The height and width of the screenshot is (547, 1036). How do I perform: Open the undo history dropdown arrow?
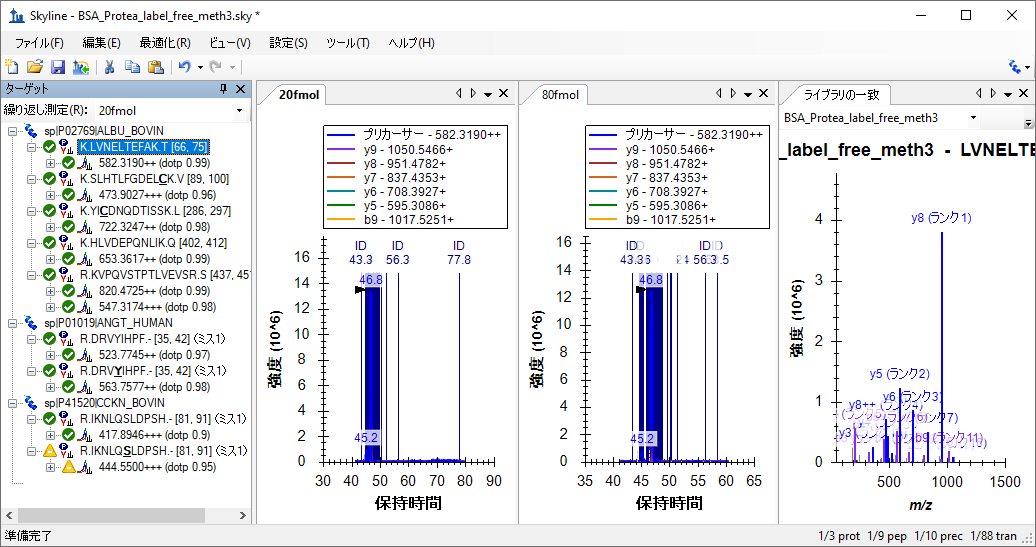[x=200, y=67]
